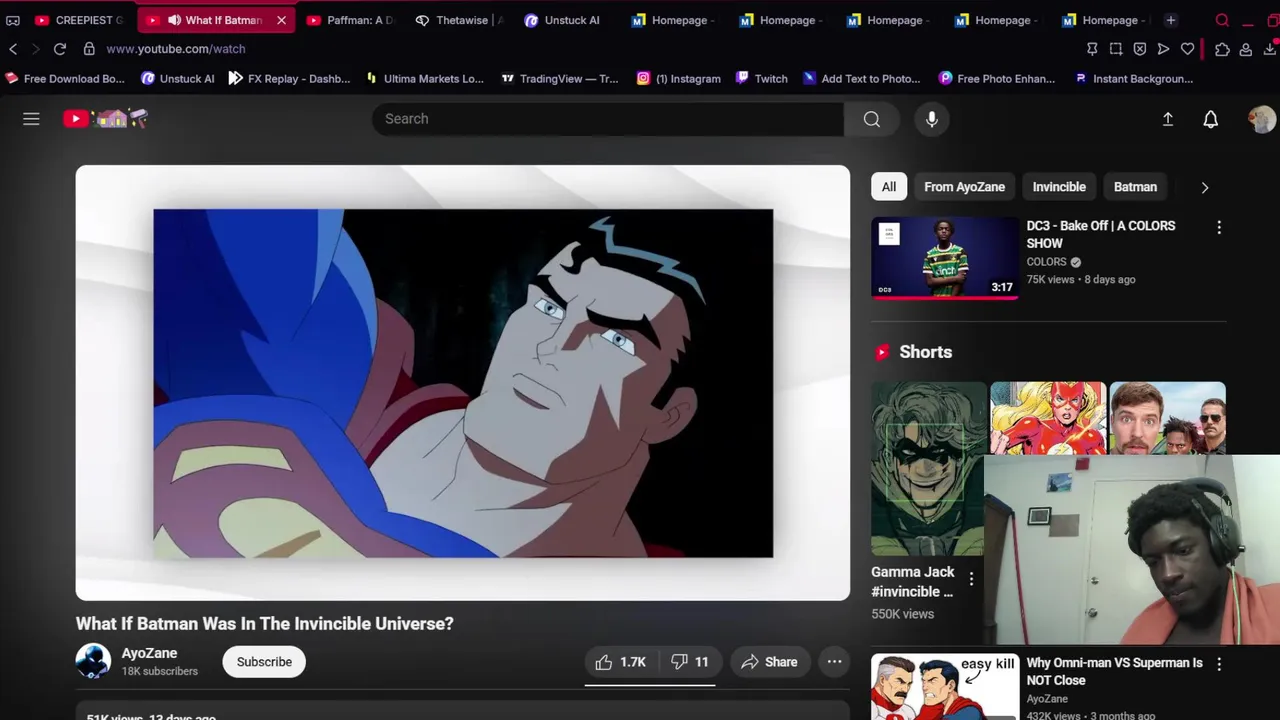This screenshot has width=1280, height=720.
Task: Switch to Thetawise browser tab
Action: point(461,20)
